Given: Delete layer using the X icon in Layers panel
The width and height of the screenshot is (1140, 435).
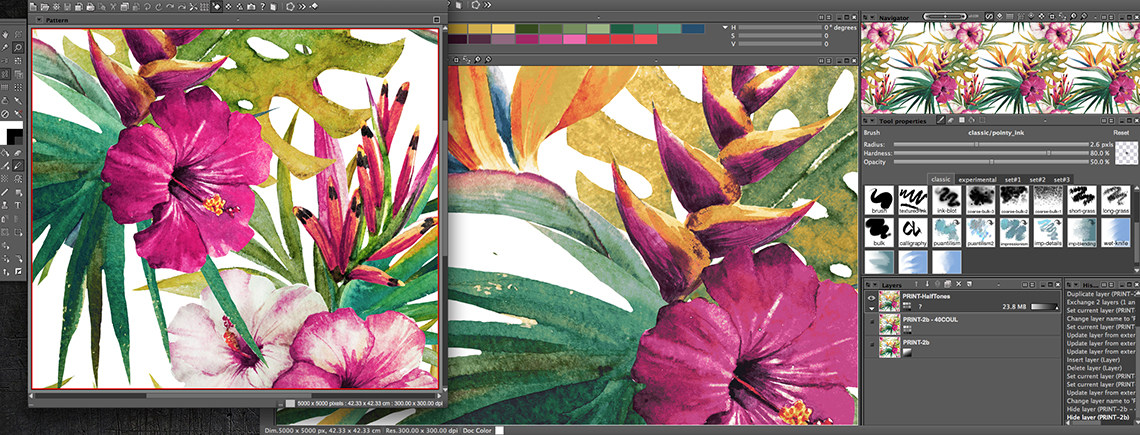Looking at the screenshot, I should click(958, 284).
